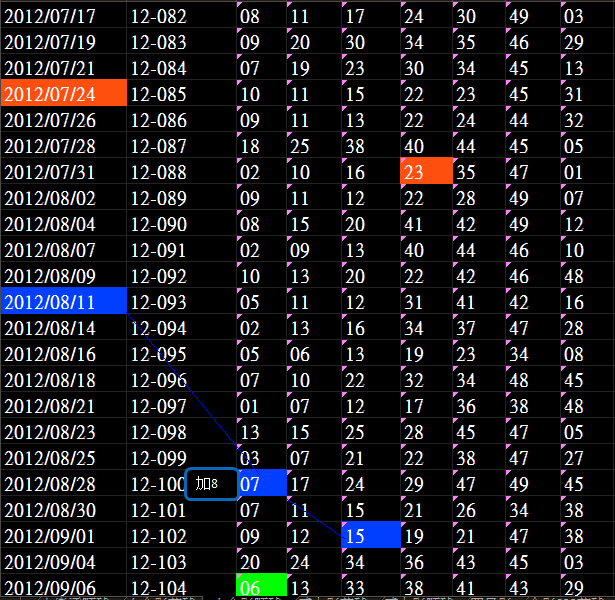This screenshot has height=600, width=615.
Task: Click the date cell 2012/08/30
Action: tap(51, 510)
